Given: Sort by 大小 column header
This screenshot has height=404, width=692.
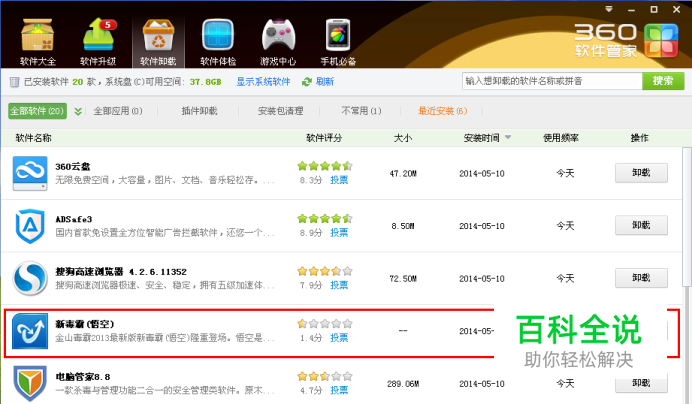Looking at the screenshot, I should (x=403, y=138).
